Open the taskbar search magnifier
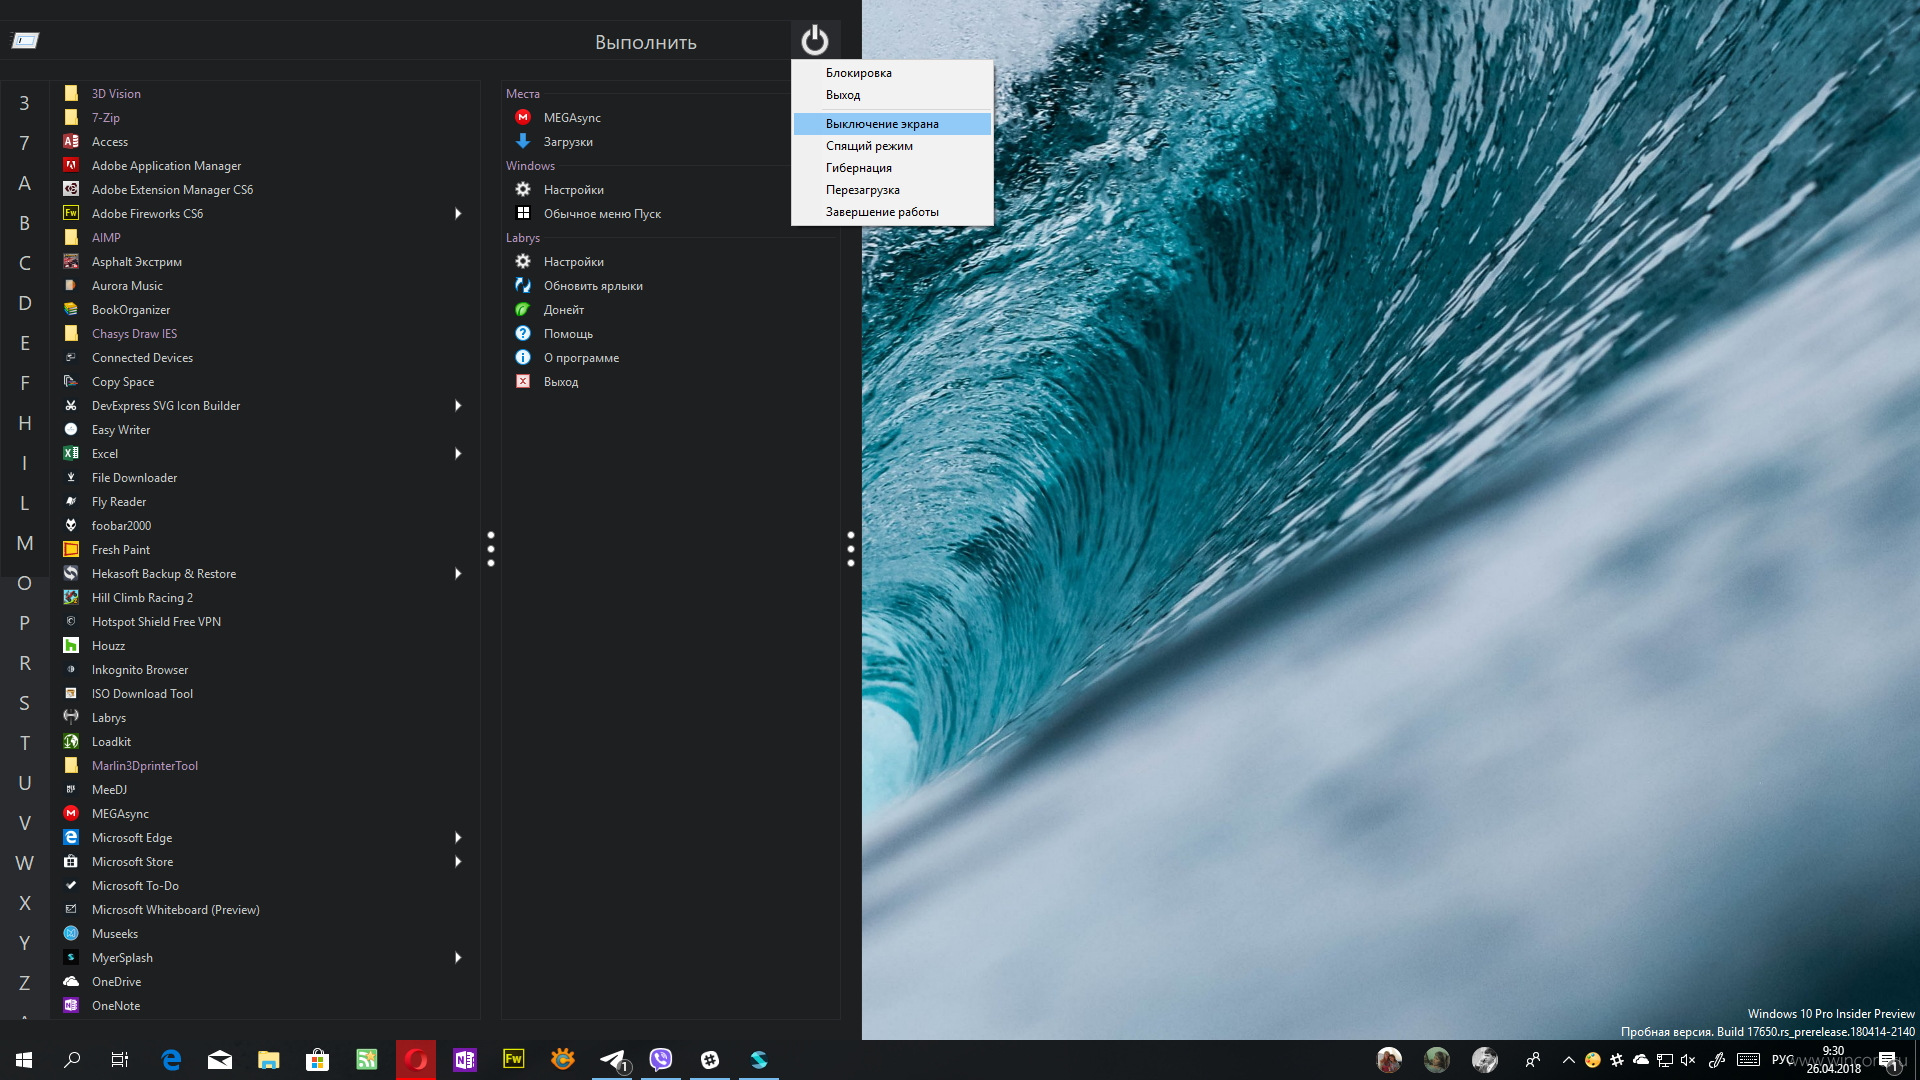 [72, 1060]
